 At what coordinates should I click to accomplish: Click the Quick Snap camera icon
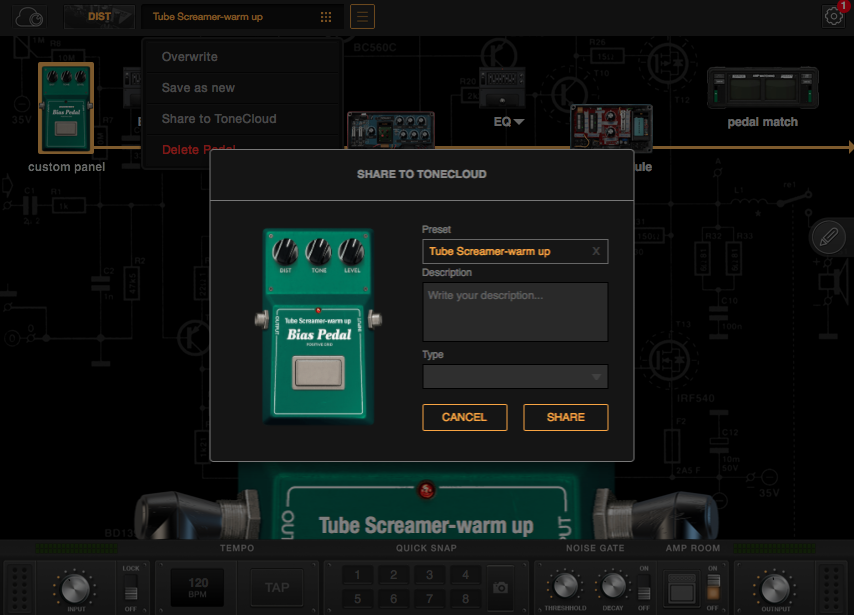[502, 587]
